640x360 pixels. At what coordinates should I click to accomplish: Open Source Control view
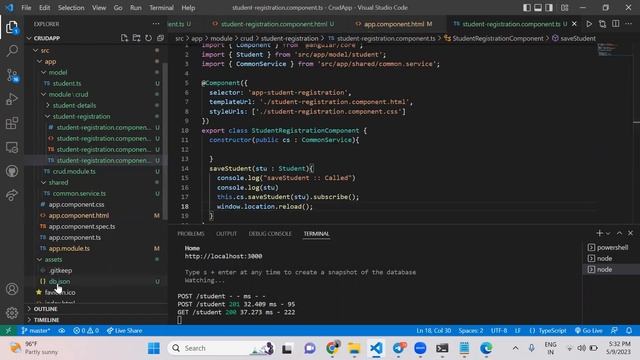(x=12, y=76)
